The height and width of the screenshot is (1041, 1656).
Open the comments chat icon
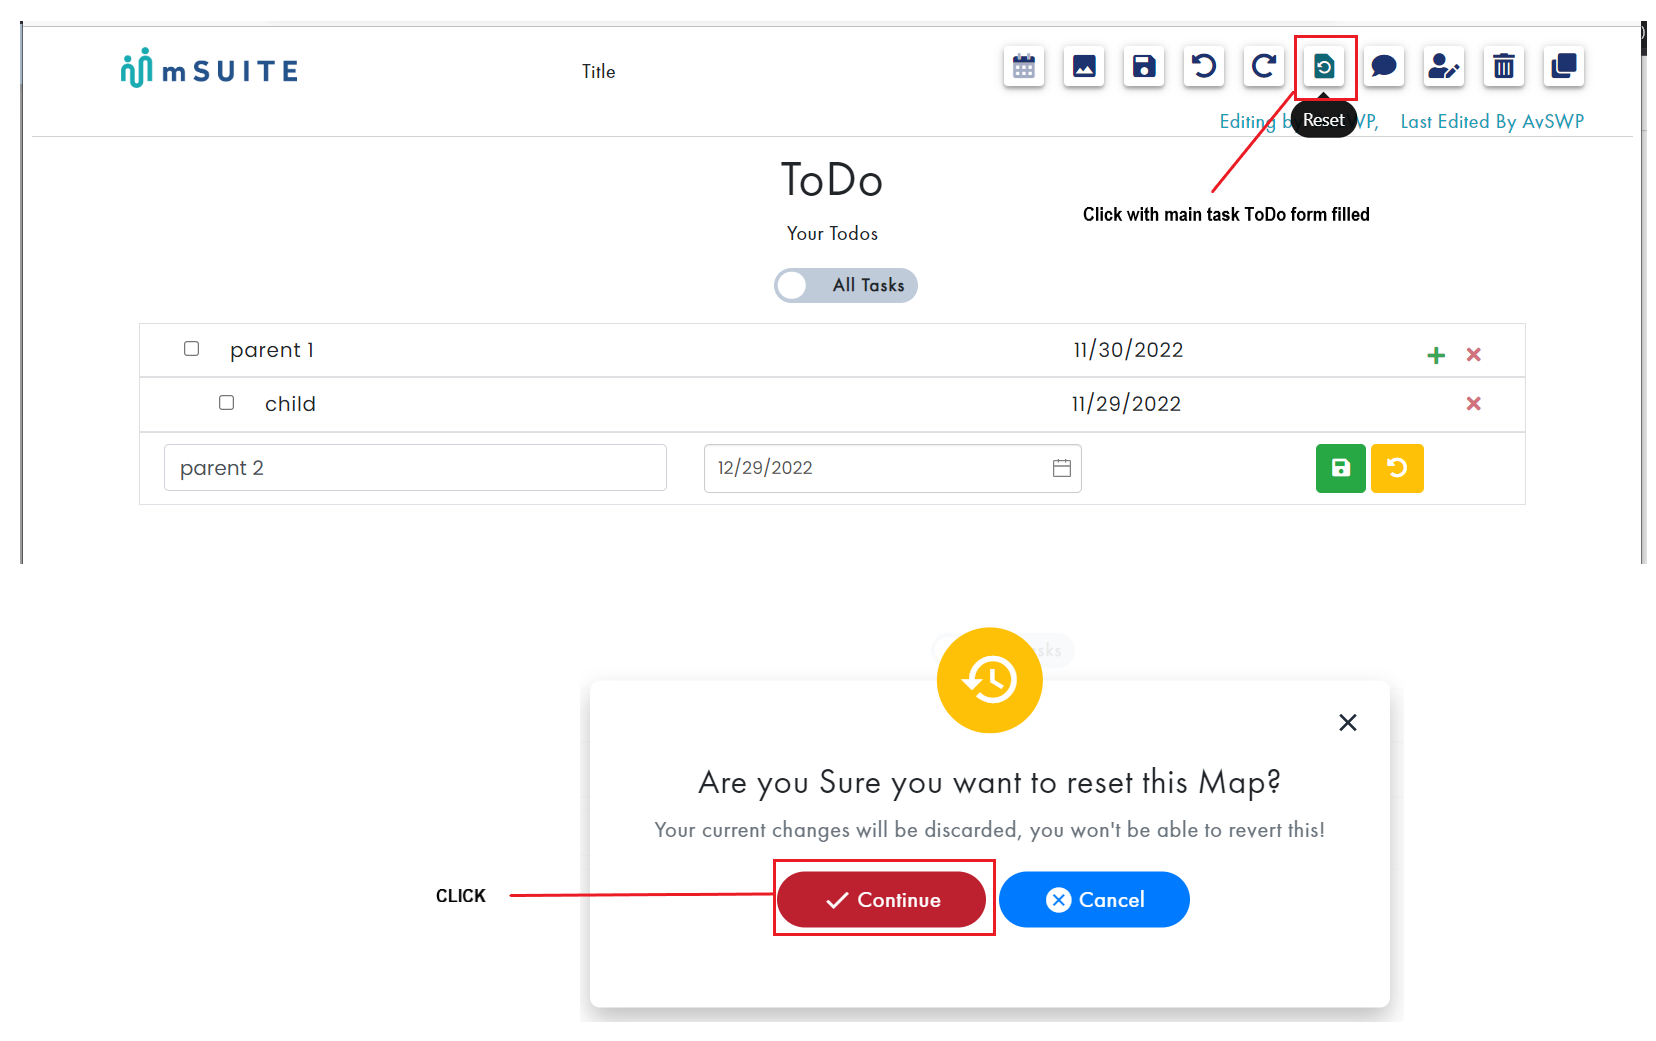point(1384,66)
